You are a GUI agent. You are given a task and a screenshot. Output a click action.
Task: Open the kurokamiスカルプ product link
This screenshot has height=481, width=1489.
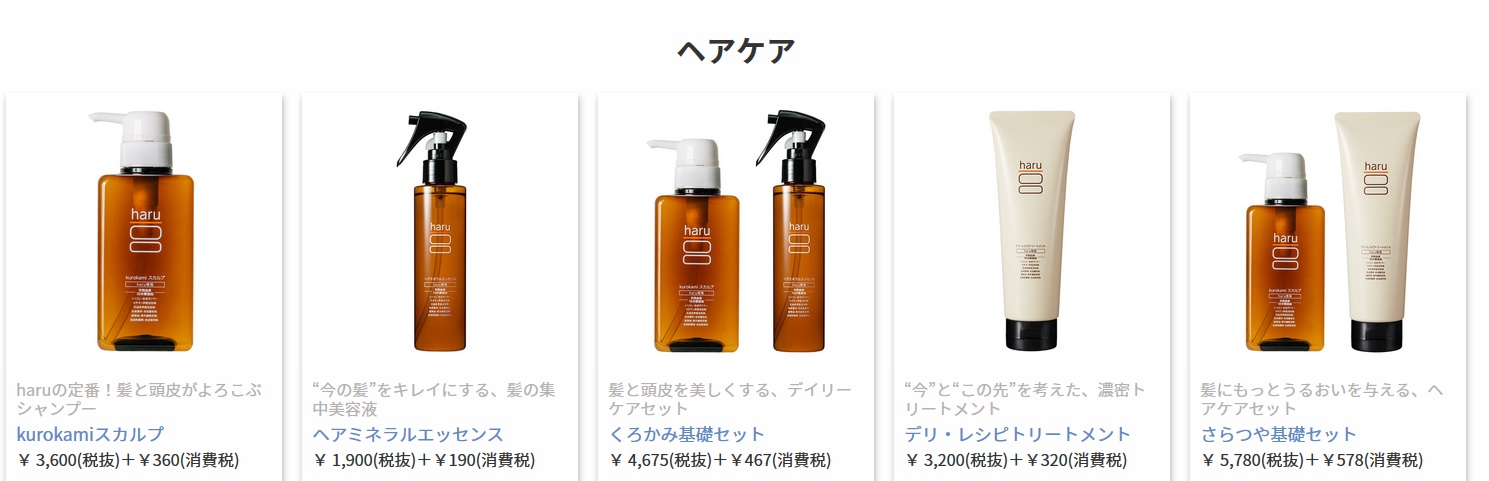(x=90, y=434)
